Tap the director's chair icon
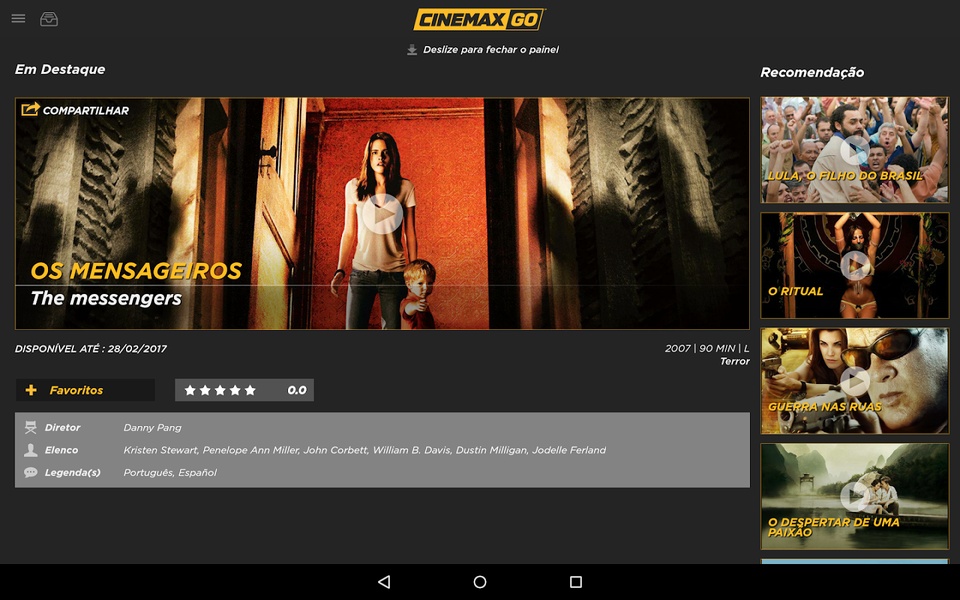 31,427
